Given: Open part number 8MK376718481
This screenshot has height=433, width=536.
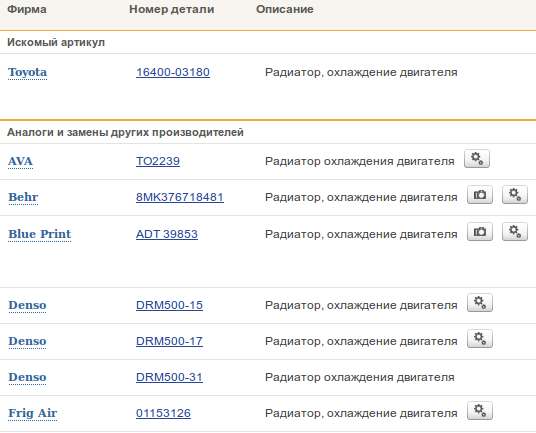Looking at the screenshot, I should coord(180,197).
